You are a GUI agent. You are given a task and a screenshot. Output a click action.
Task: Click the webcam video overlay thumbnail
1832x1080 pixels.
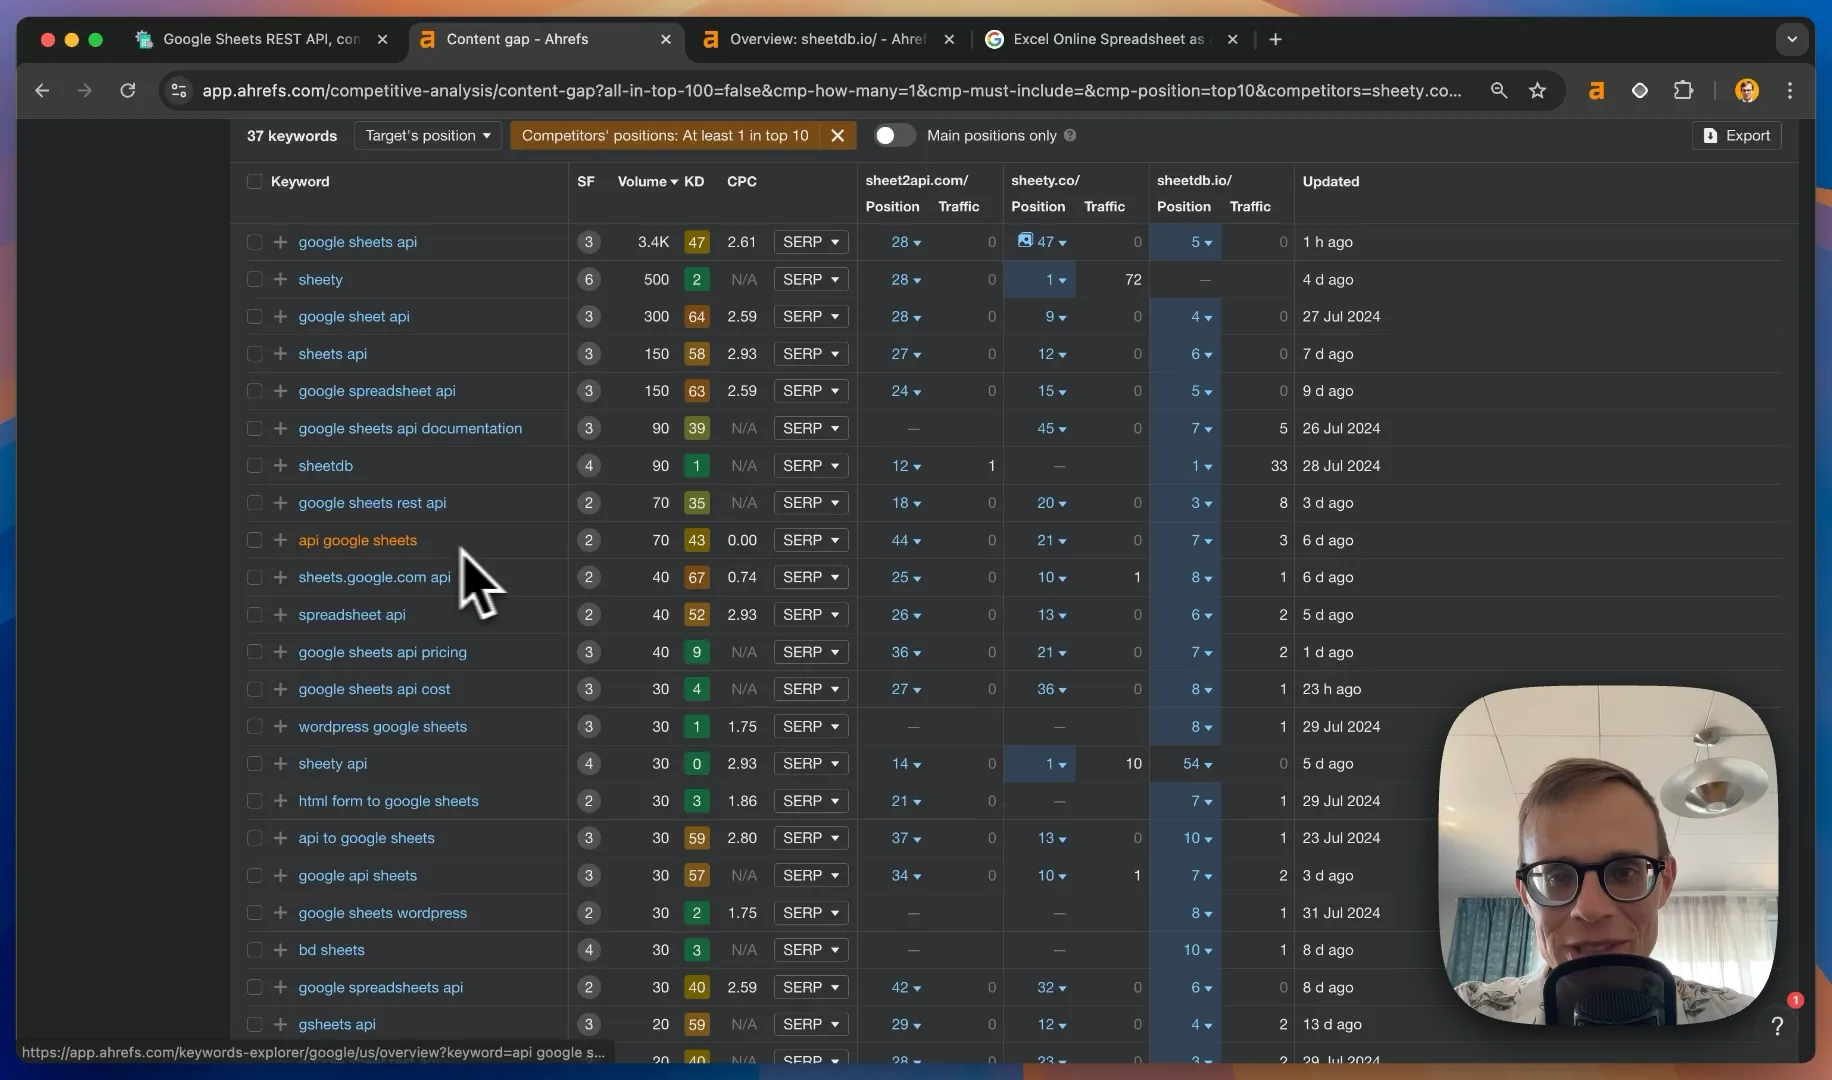pyautogui.click(x=1607, y=855)
